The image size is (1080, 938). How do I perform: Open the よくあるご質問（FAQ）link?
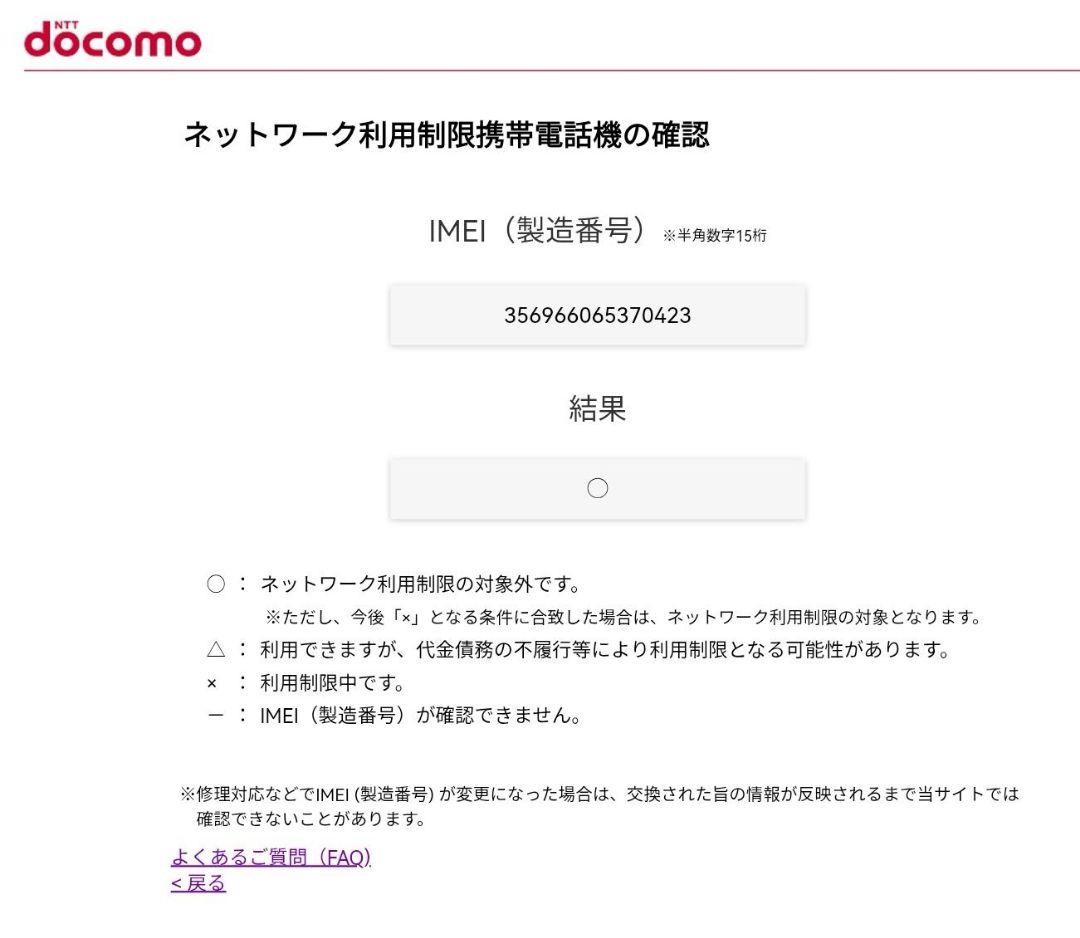[272, 858]
